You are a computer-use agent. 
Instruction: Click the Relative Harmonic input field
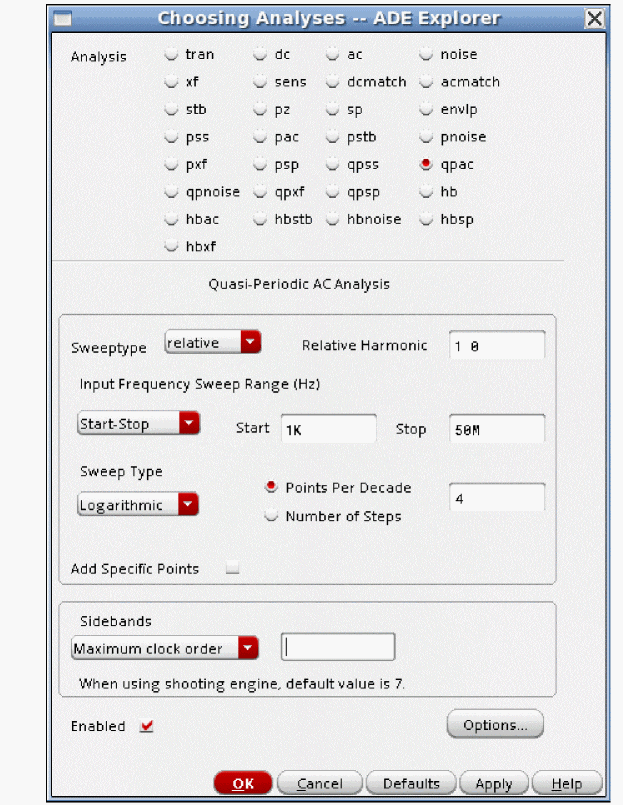[497, 345]
